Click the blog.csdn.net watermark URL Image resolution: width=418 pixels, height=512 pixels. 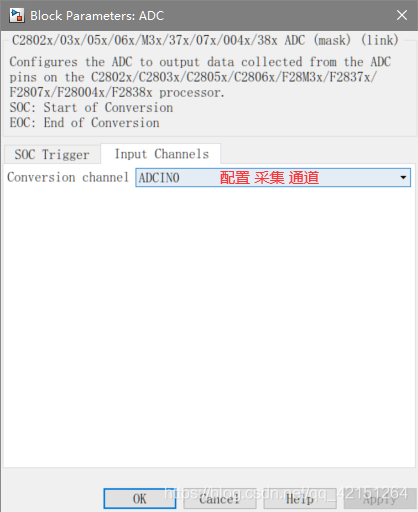click(x=286, y=493)
